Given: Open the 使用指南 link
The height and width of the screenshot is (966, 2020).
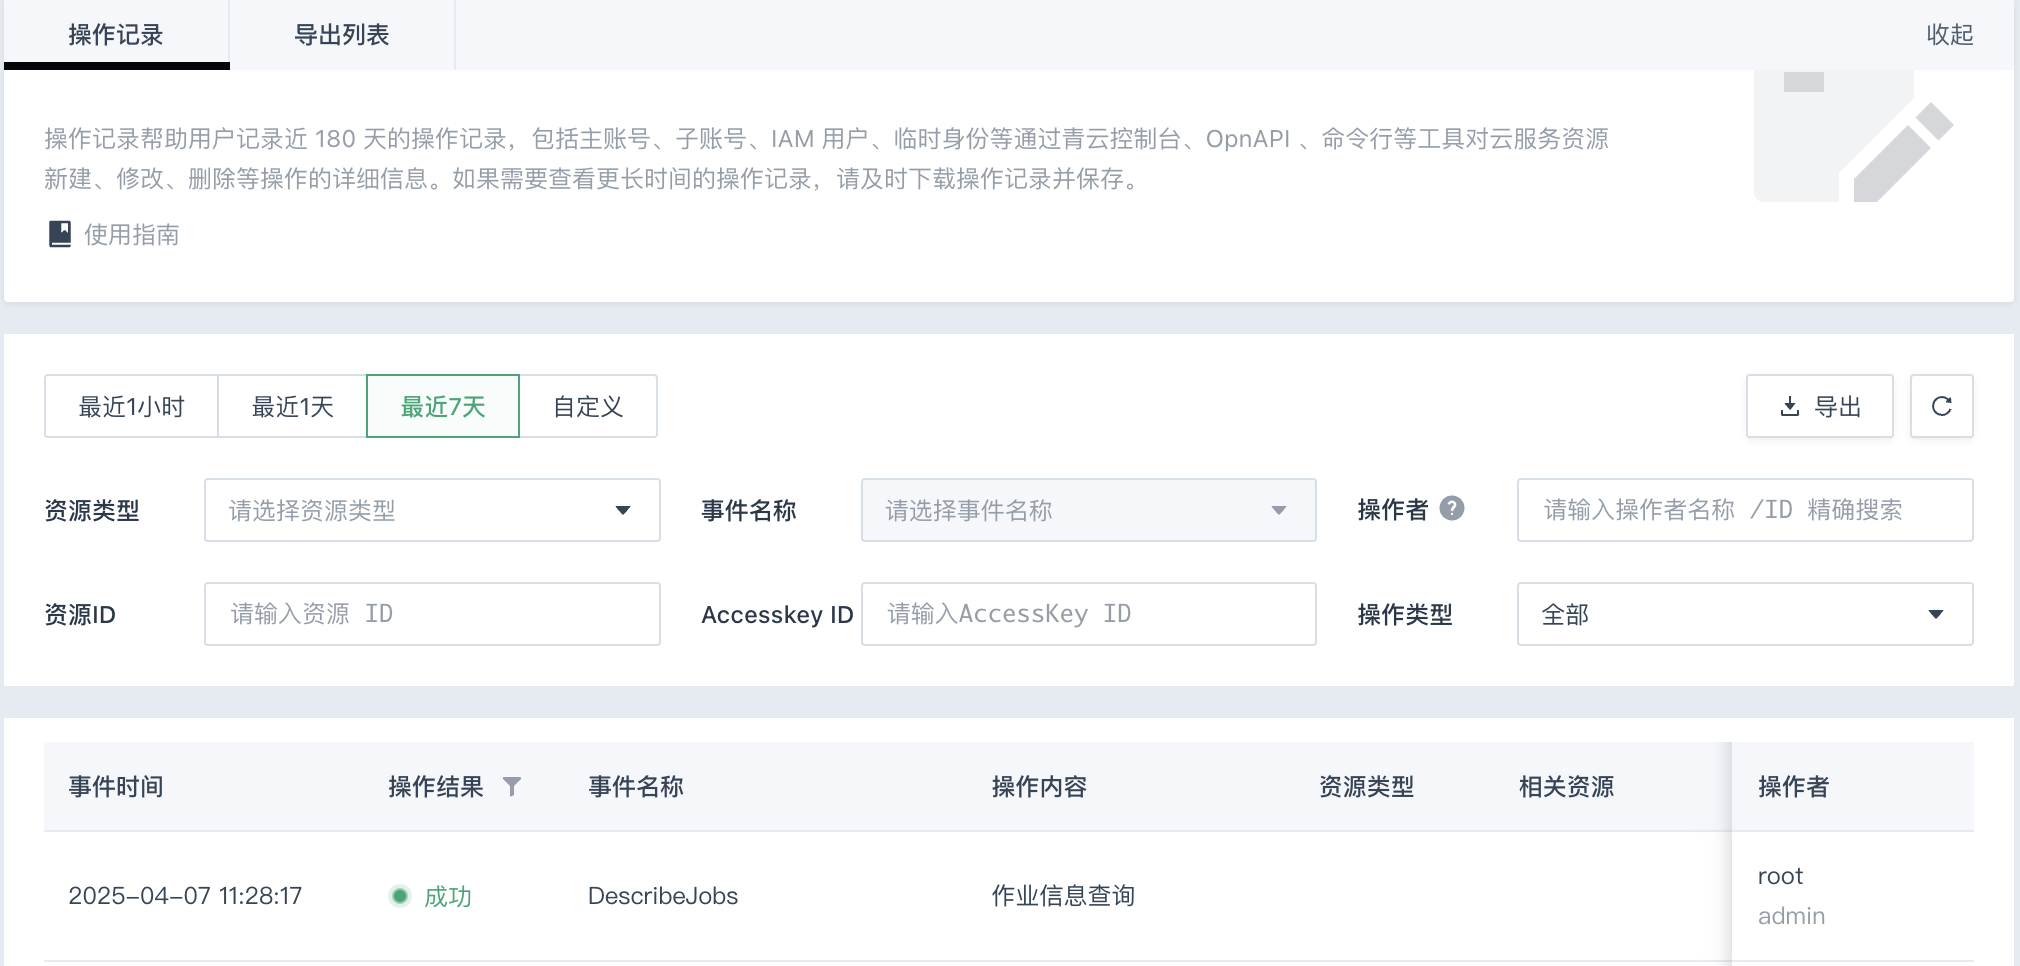Looking at the screenshot, I should coord(132,234).
